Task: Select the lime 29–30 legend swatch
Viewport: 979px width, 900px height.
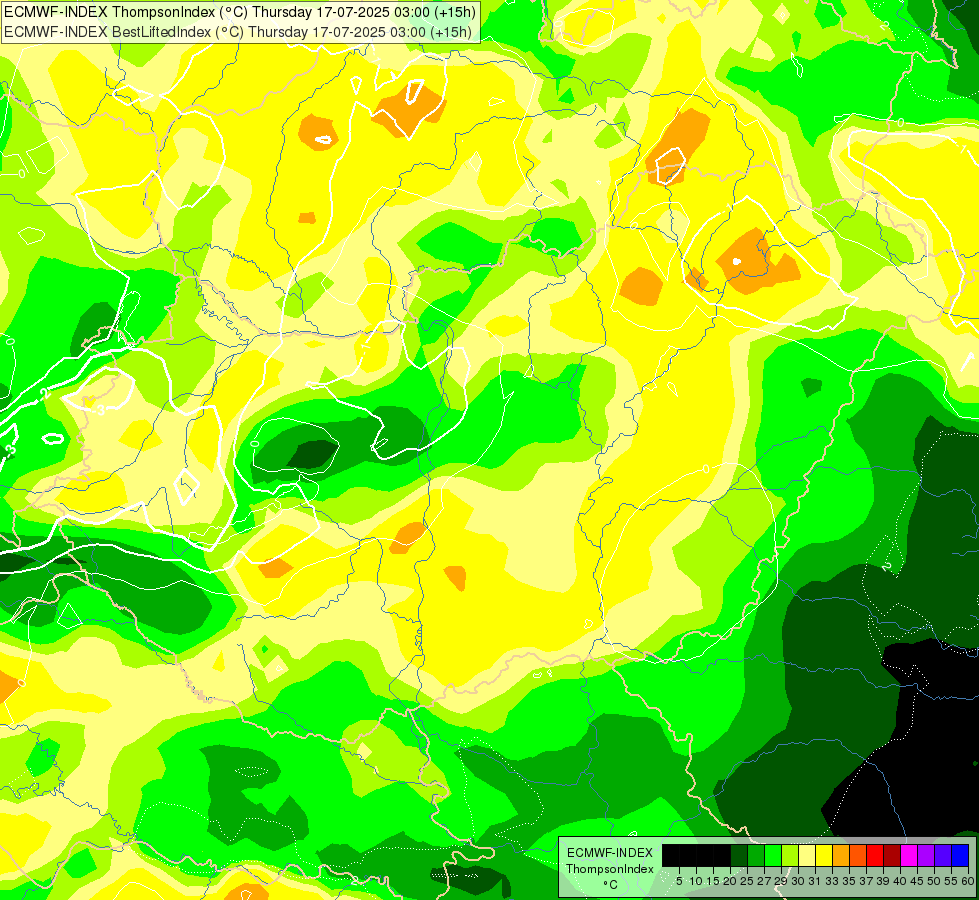Action: pos(790,855)
